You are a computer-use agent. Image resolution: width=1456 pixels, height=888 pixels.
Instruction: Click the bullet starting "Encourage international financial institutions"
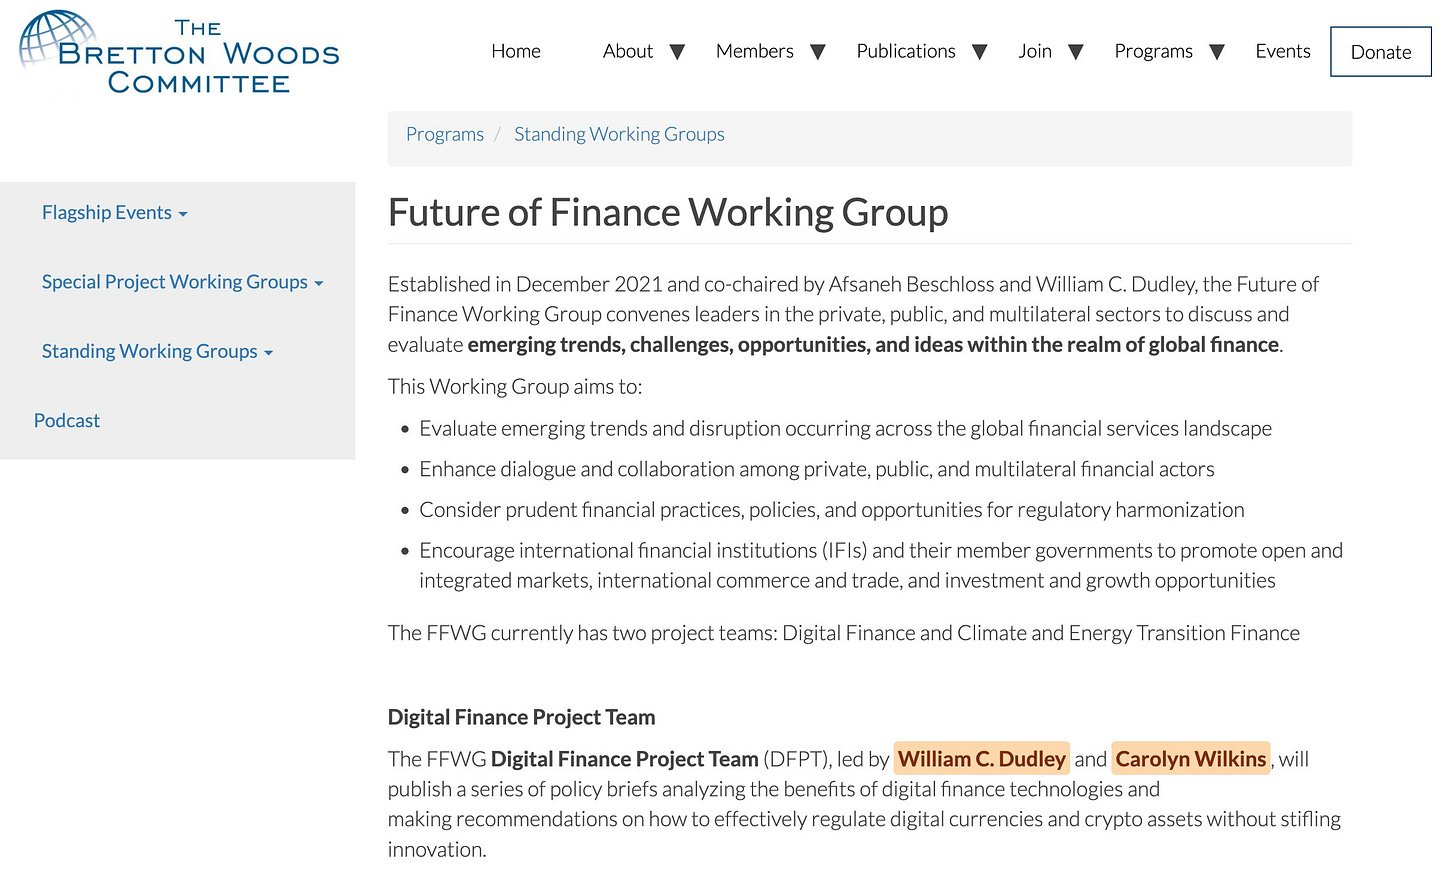(881, 565)
